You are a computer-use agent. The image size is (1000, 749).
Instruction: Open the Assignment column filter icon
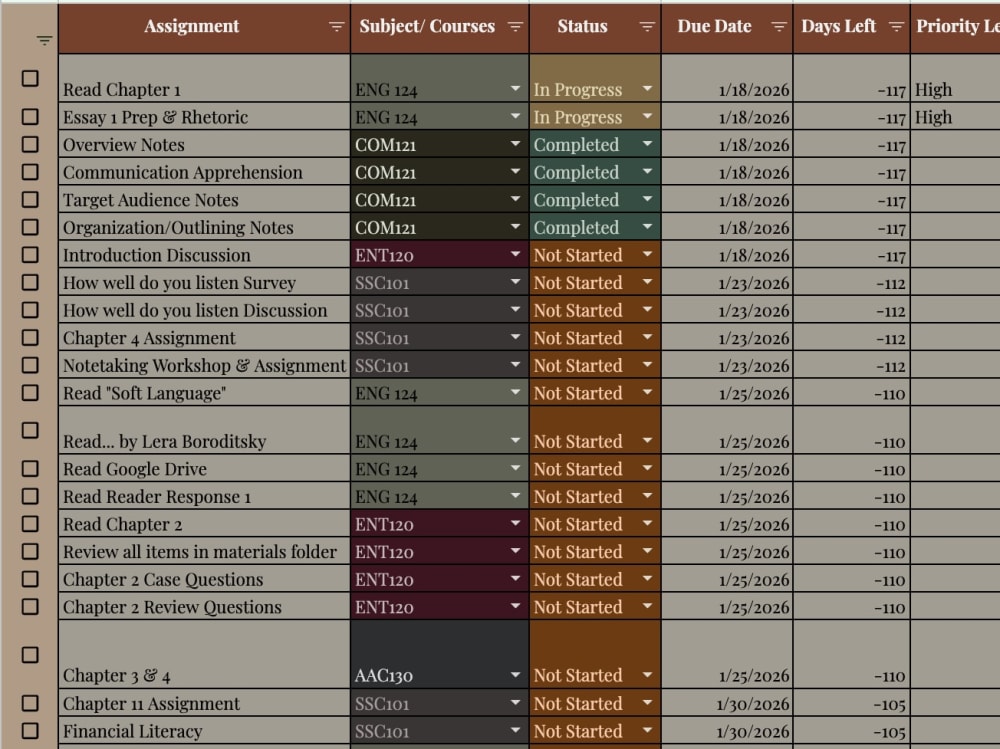336,26
